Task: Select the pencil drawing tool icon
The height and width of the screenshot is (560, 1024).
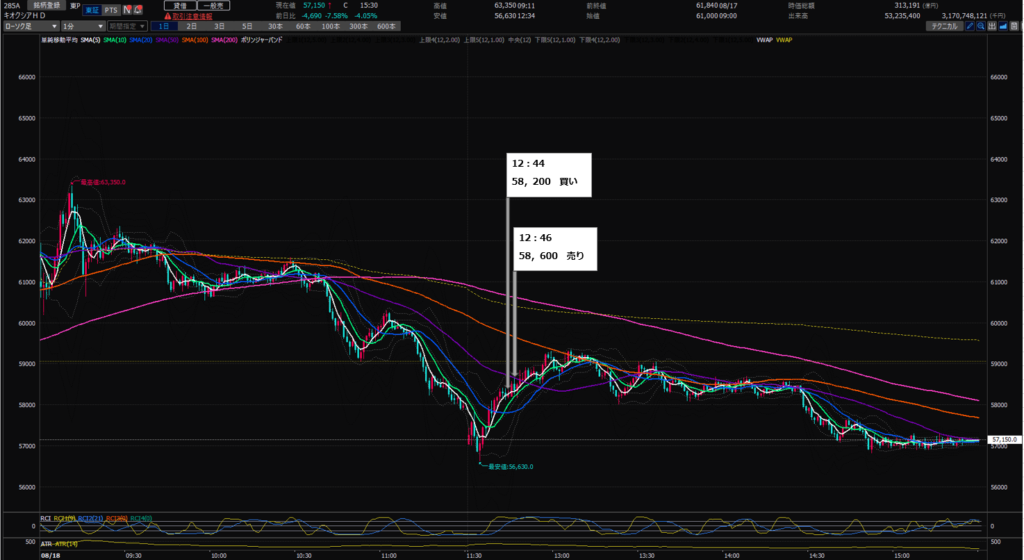Action: [x=970, y=26]
